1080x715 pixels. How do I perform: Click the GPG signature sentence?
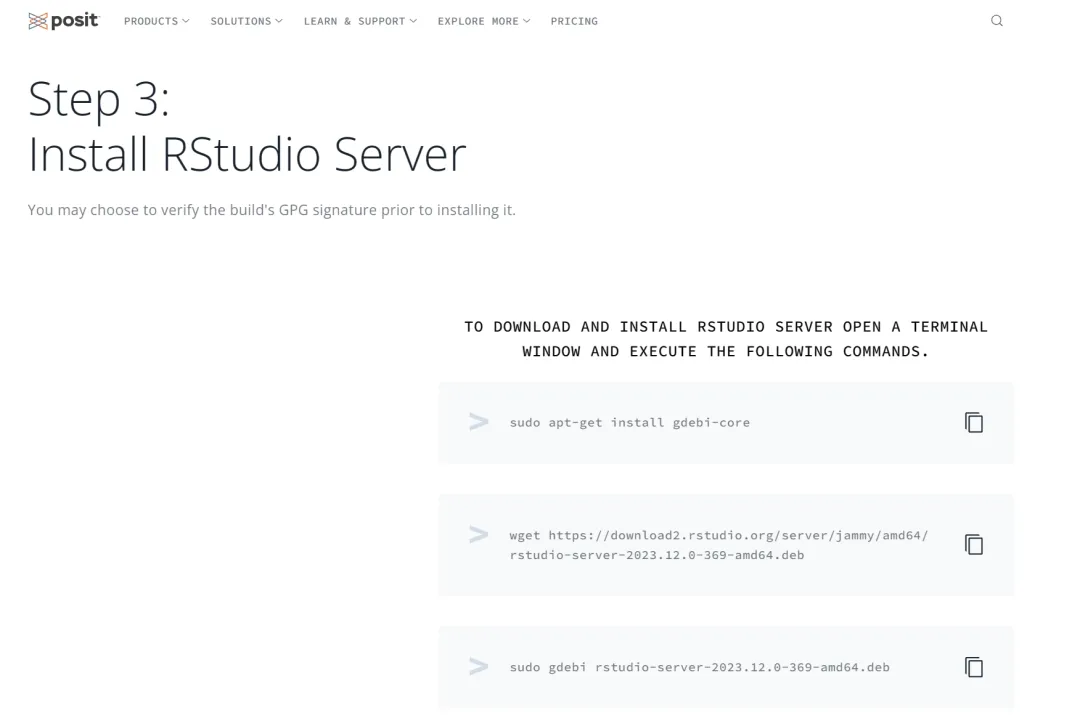point(271,209)
